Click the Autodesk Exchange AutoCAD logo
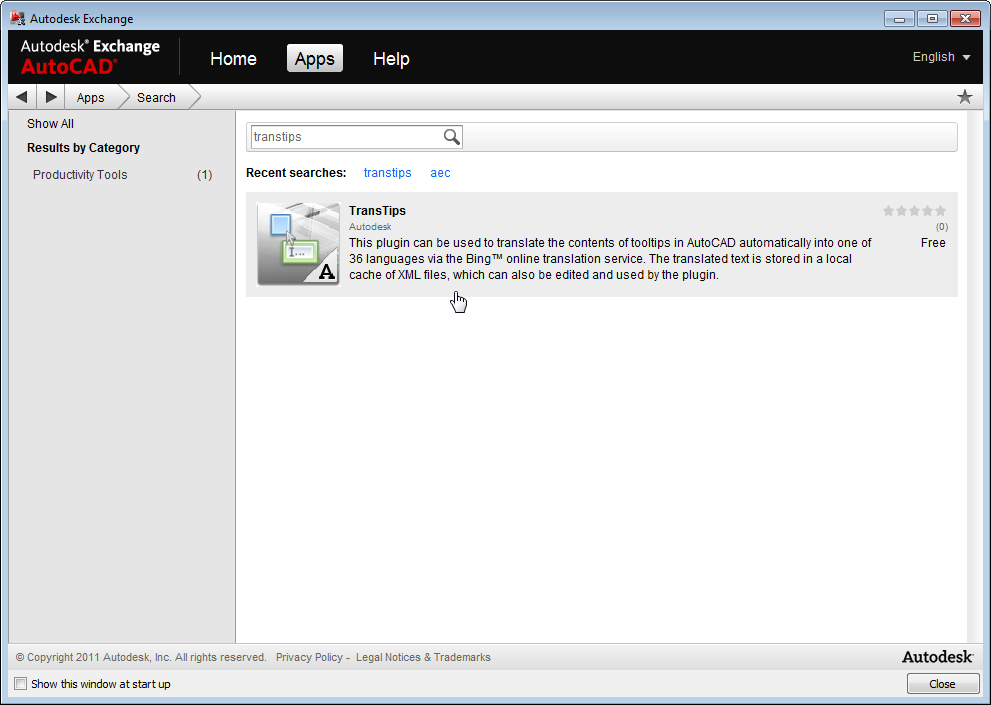The image size is (991, 705). 90,57
